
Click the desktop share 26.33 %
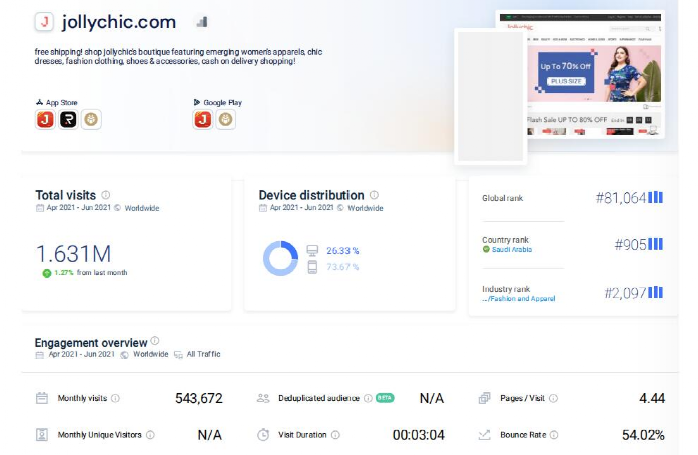[342, 251]
